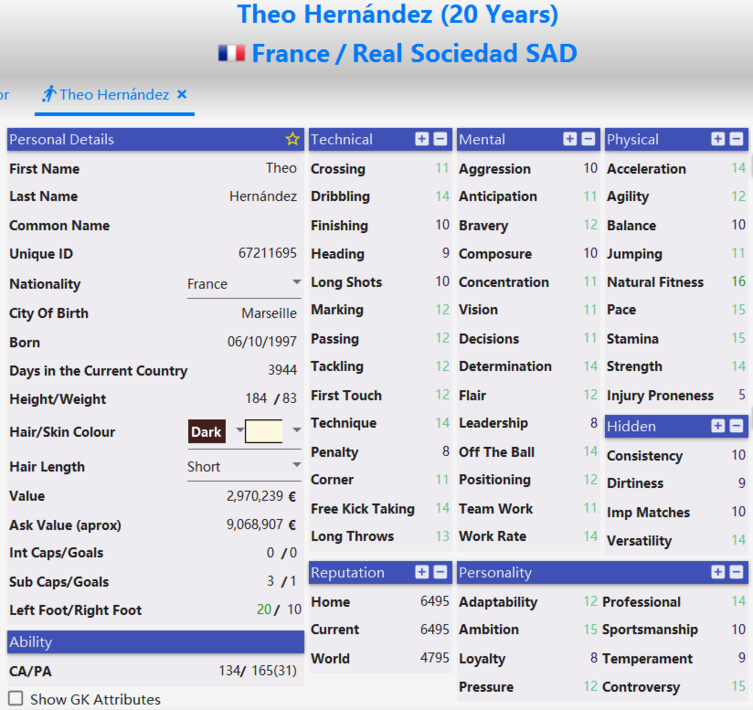Click the Dark hair colour swatch
753x710 pixels.
(x=206, y=431)
